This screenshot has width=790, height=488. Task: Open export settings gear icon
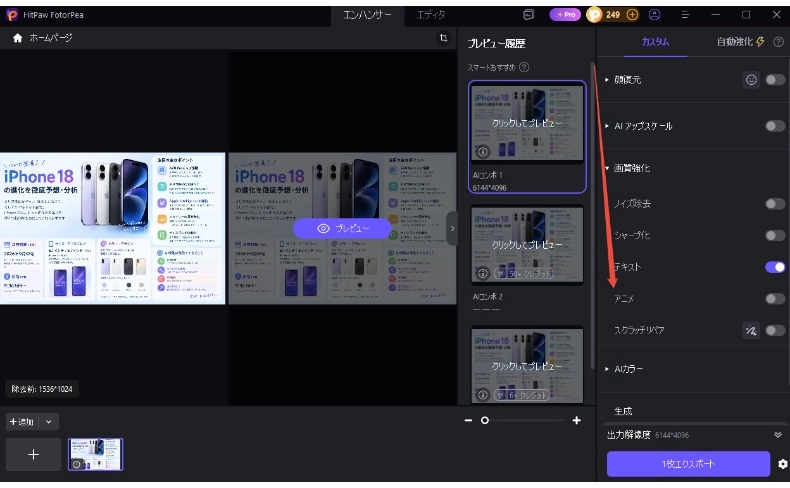coord(782,464)
